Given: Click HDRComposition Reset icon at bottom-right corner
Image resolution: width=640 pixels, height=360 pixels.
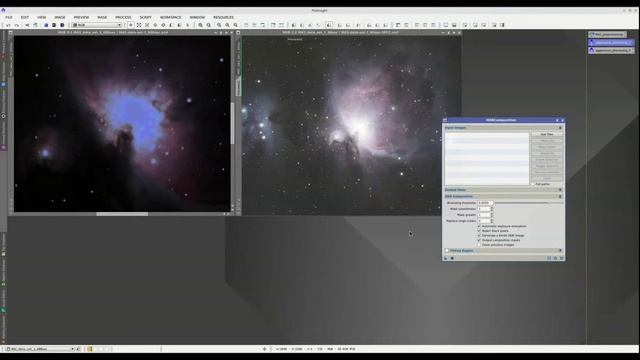Looking at the screenshot, I should (562, 258).
